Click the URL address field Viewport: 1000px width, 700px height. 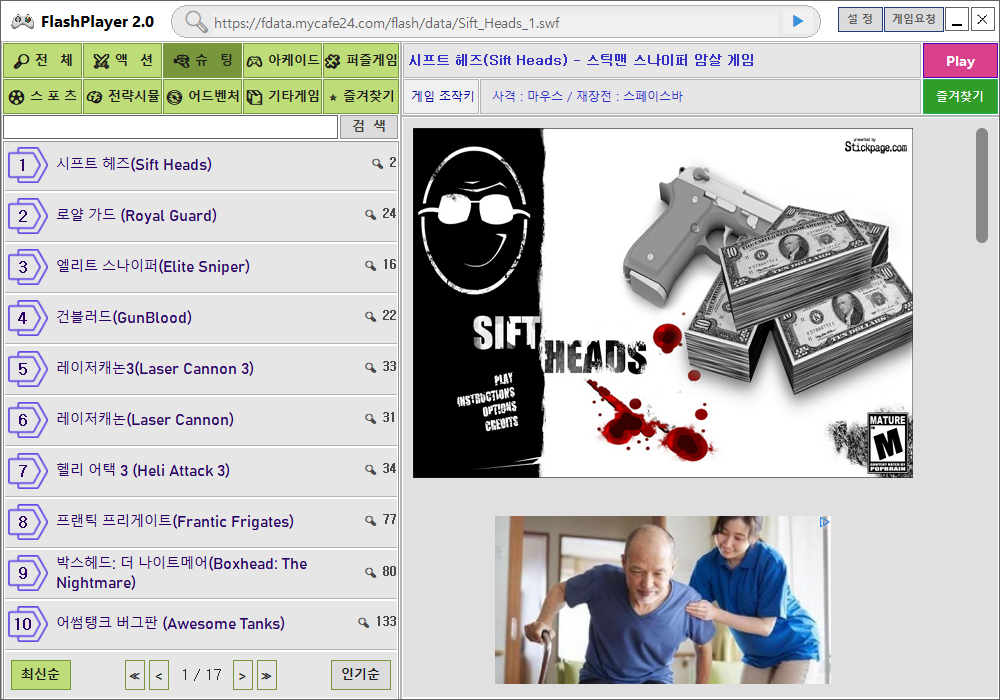click(x=494, y=23)
